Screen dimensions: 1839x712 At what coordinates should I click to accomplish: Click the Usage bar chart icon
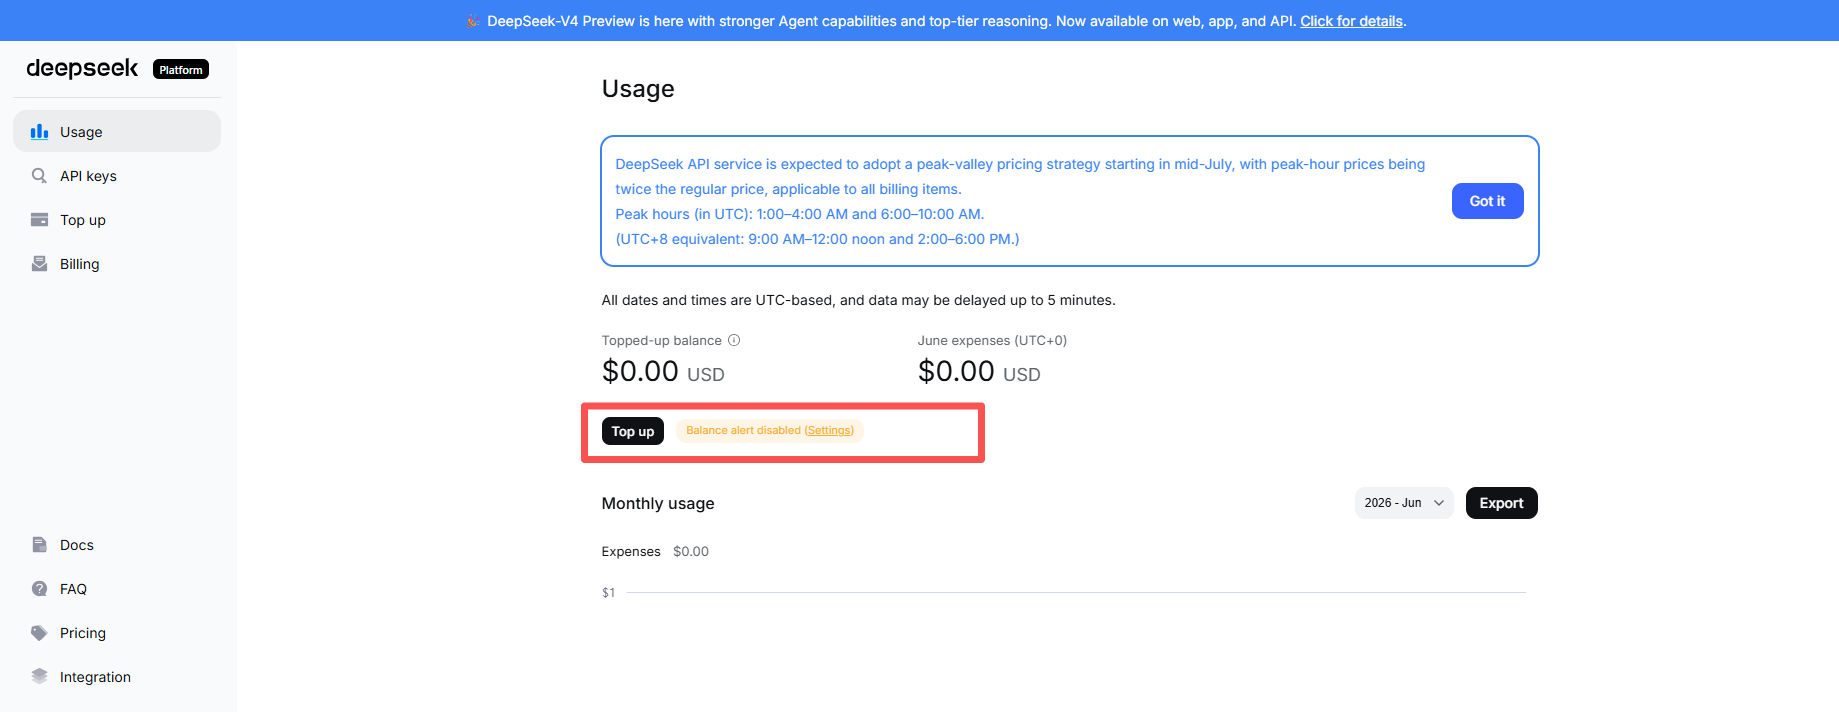40,131
